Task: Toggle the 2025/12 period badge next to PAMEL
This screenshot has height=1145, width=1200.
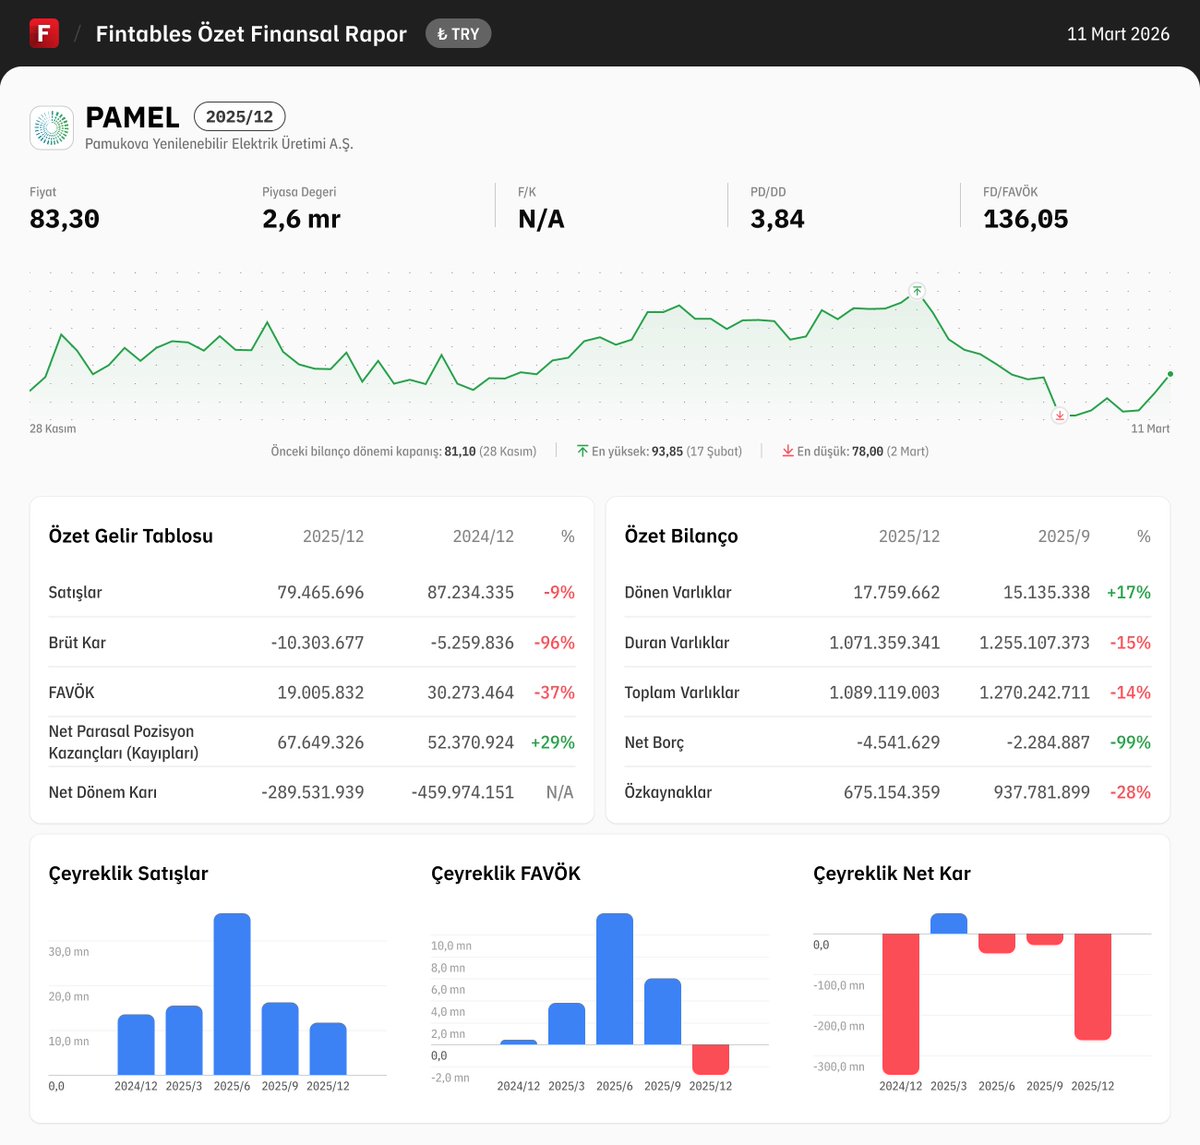Action: pyautogui.click(x=239, y=116)
